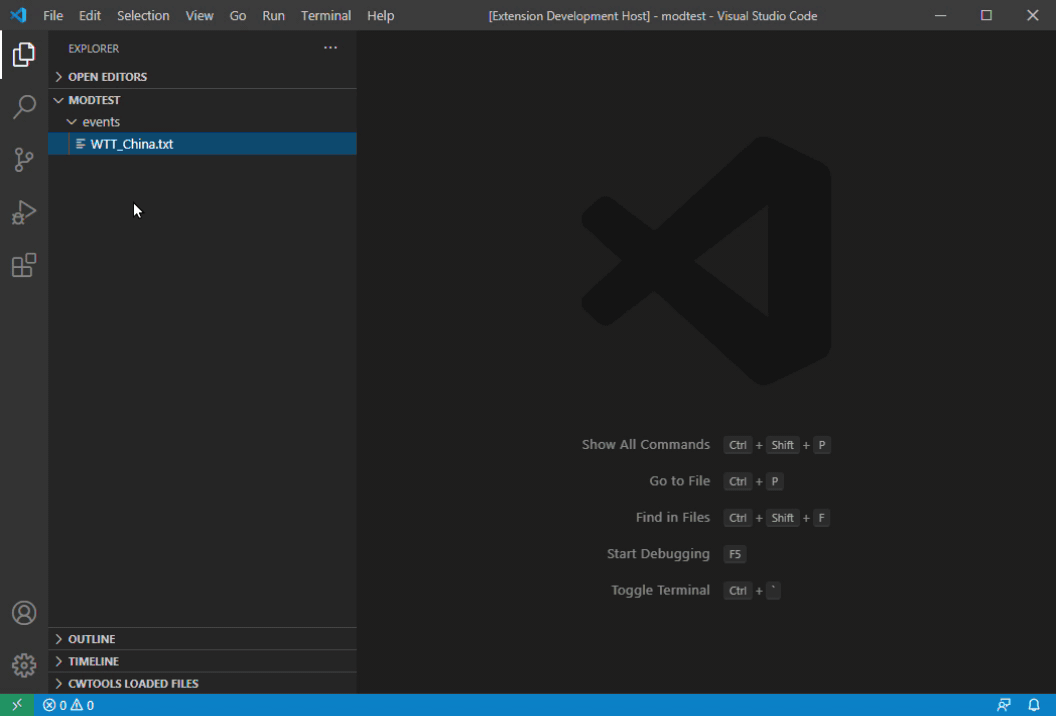The image size is (1056, 716).
Task: Close the VS Code window
Action: click(1032, 15)
